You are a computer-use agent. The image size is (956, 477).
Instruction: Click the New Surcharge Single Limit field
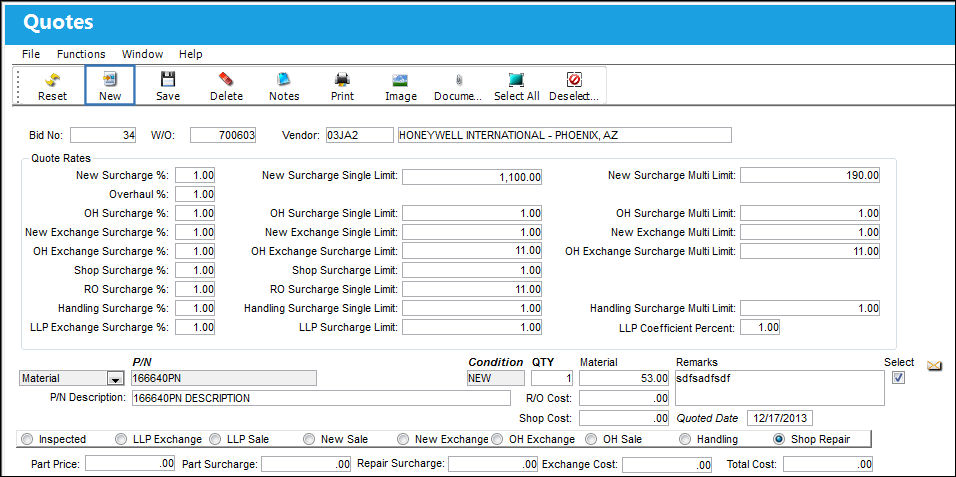[472, 177]
